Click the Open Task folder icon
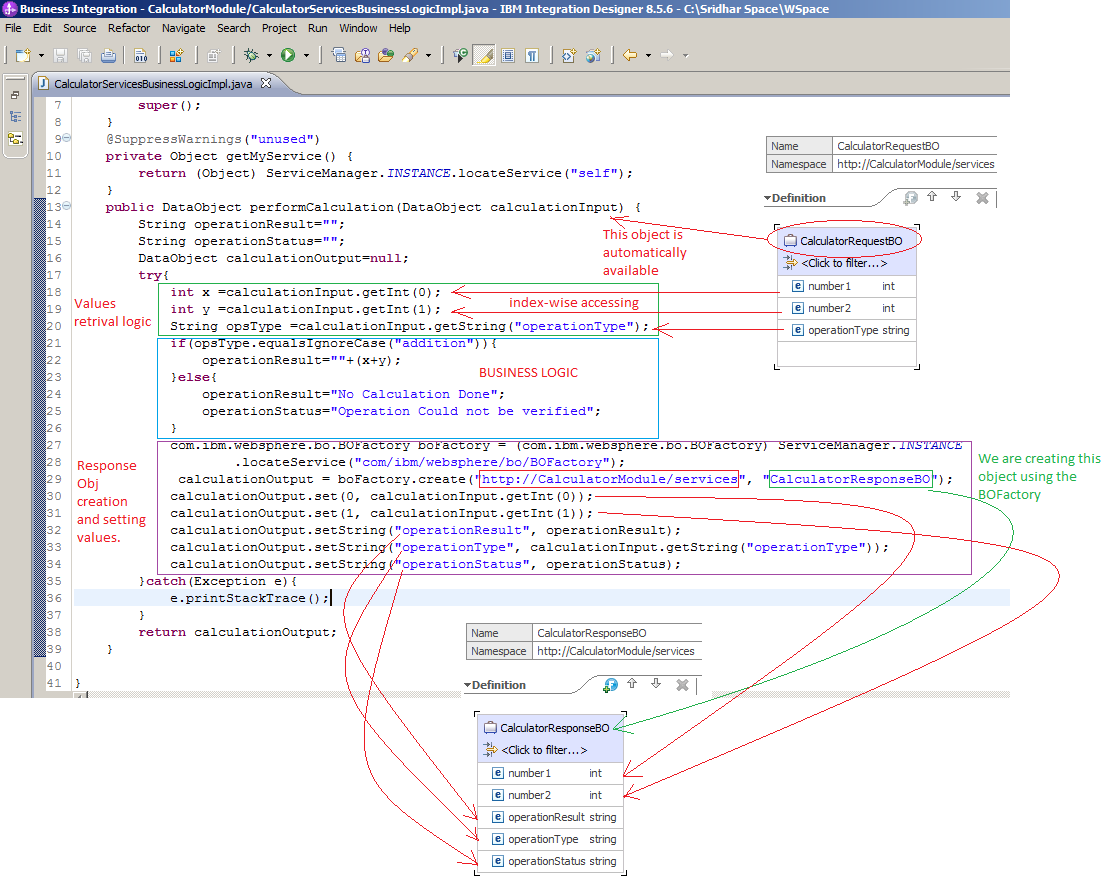 tap(385, 55)
